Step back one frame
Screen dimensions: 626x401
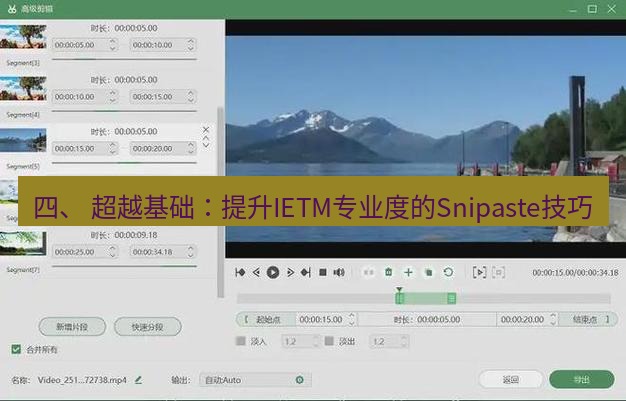click(256, 272)
